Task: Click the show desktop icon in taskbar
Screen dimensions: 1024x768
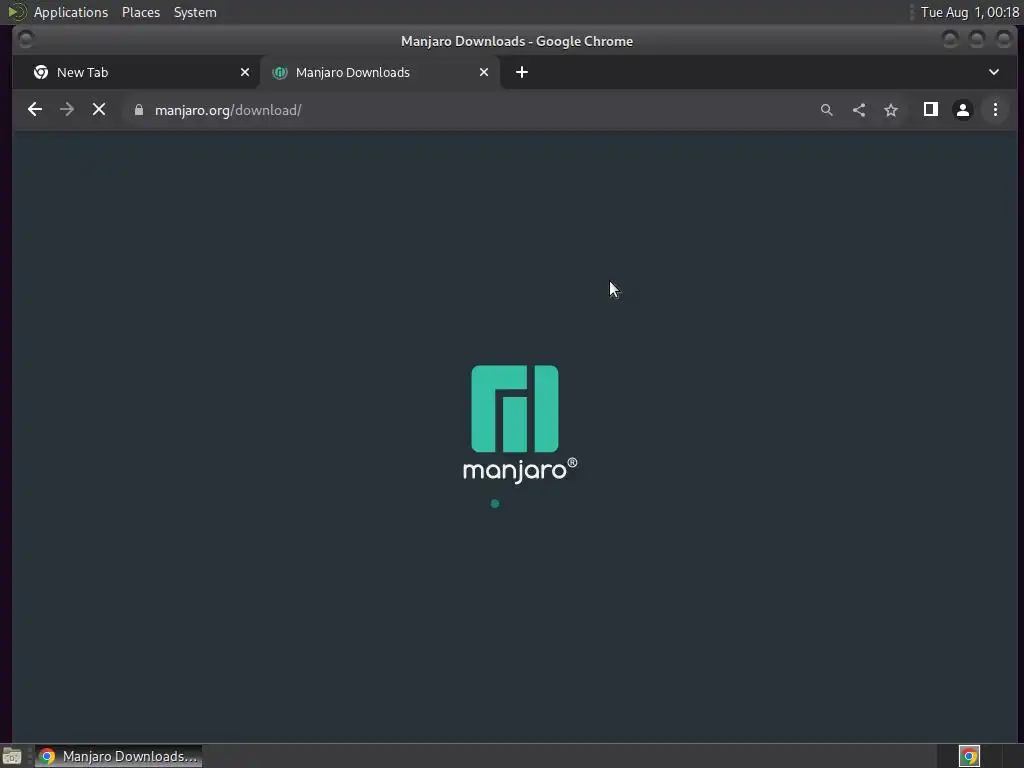Action: [x=12, y=756]
